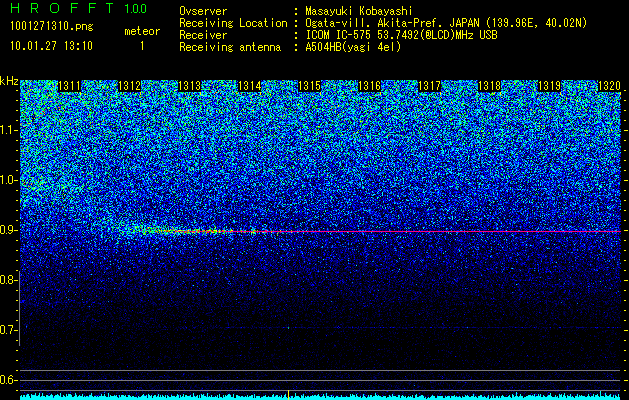Click the 0.7 kHz axis label

[x=8, y=330]
